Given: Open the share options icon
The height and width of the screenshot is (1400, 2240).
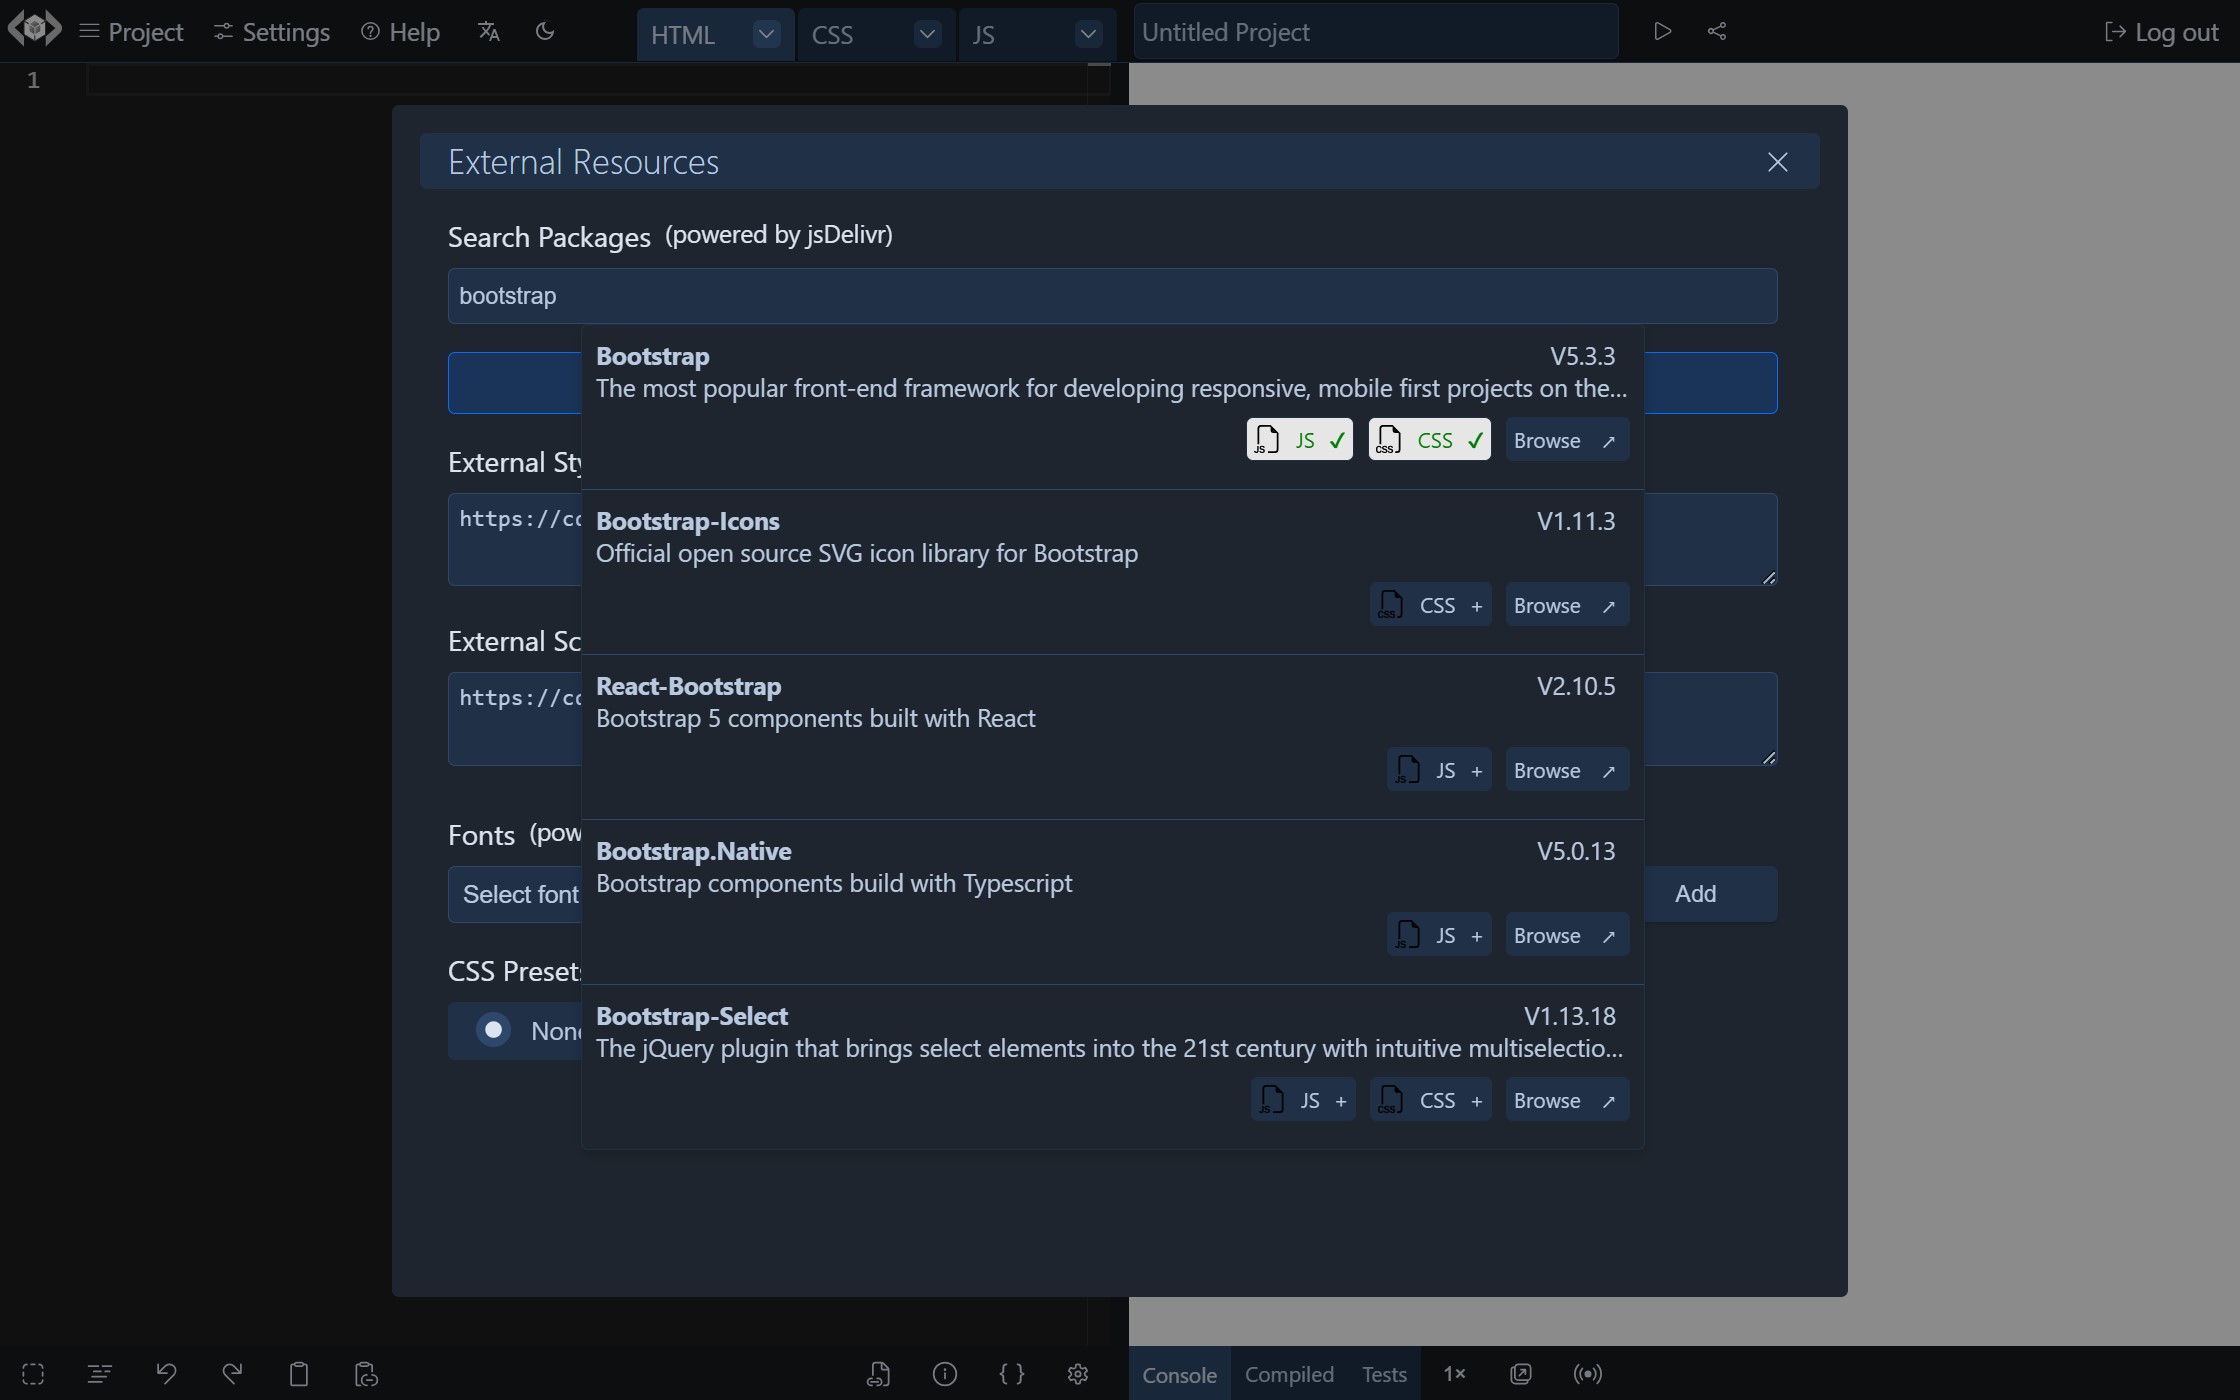Looking at the screenshot, I should coord(1717,31).
